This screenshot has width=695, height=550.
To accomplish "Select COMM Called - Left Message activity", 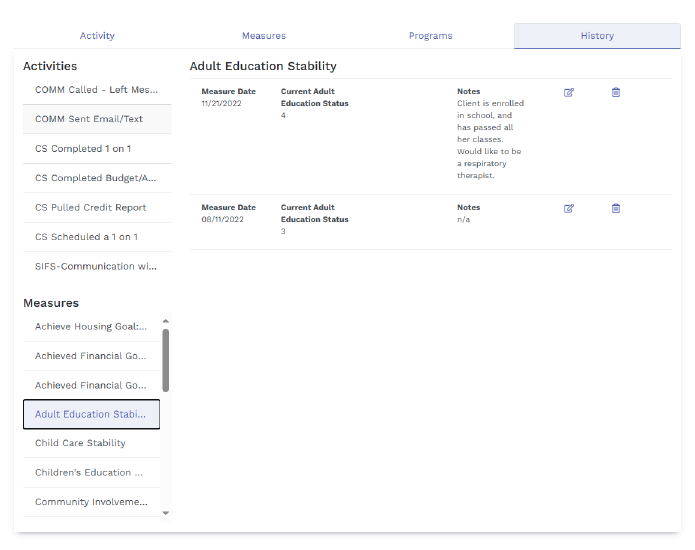I will coord(96,90).
